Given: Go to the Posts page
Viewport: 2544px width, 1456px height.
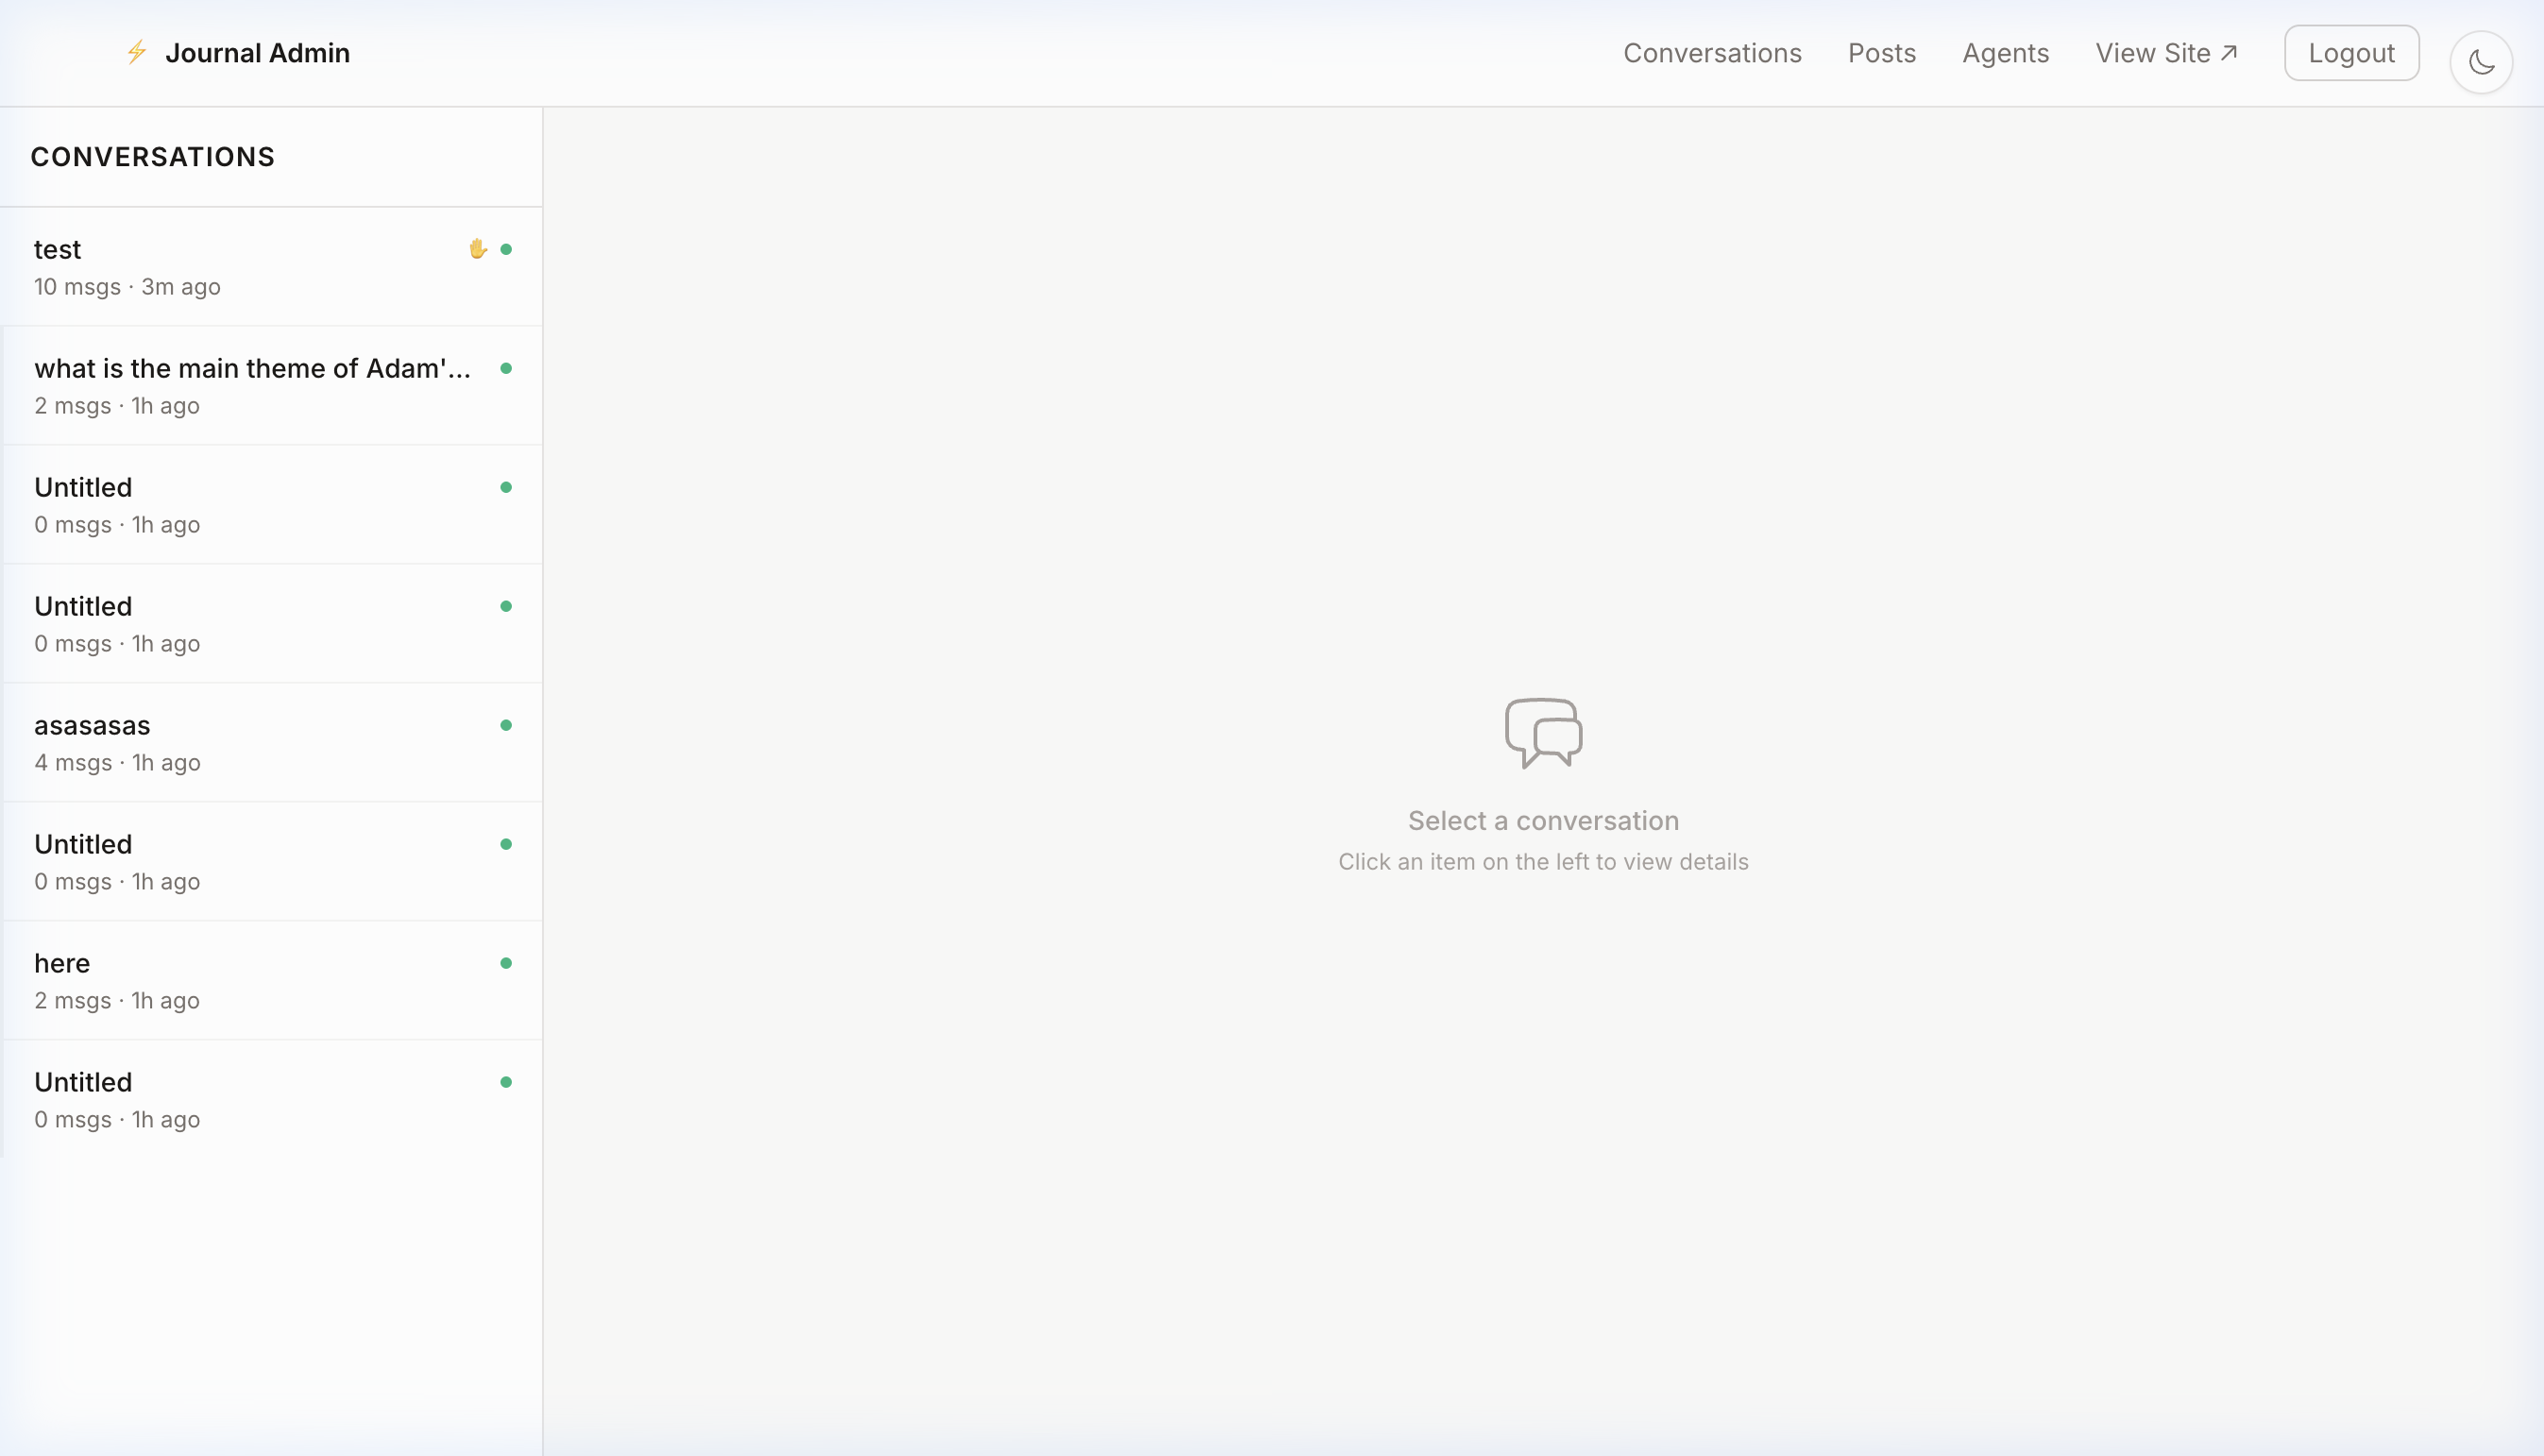Looking at the screenshot, I should tap(1881, 53).
